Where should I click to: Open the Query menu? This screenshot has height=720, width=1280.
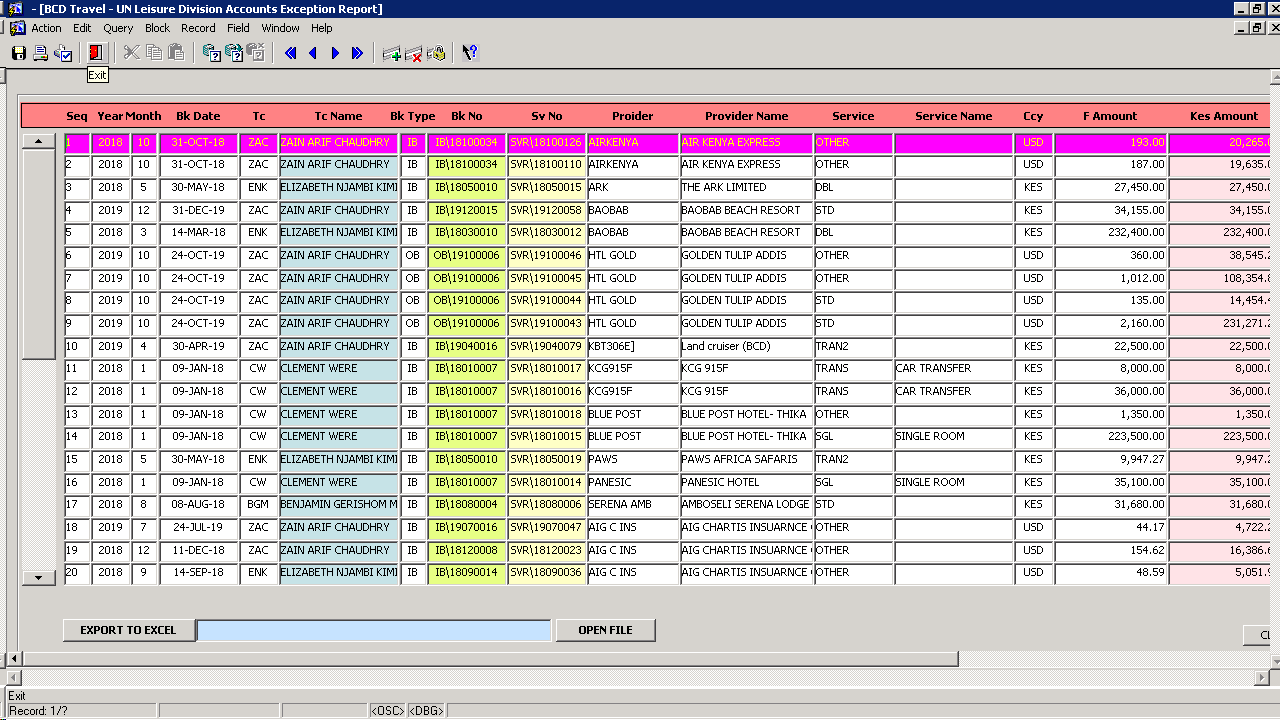[x=118, y=28]
